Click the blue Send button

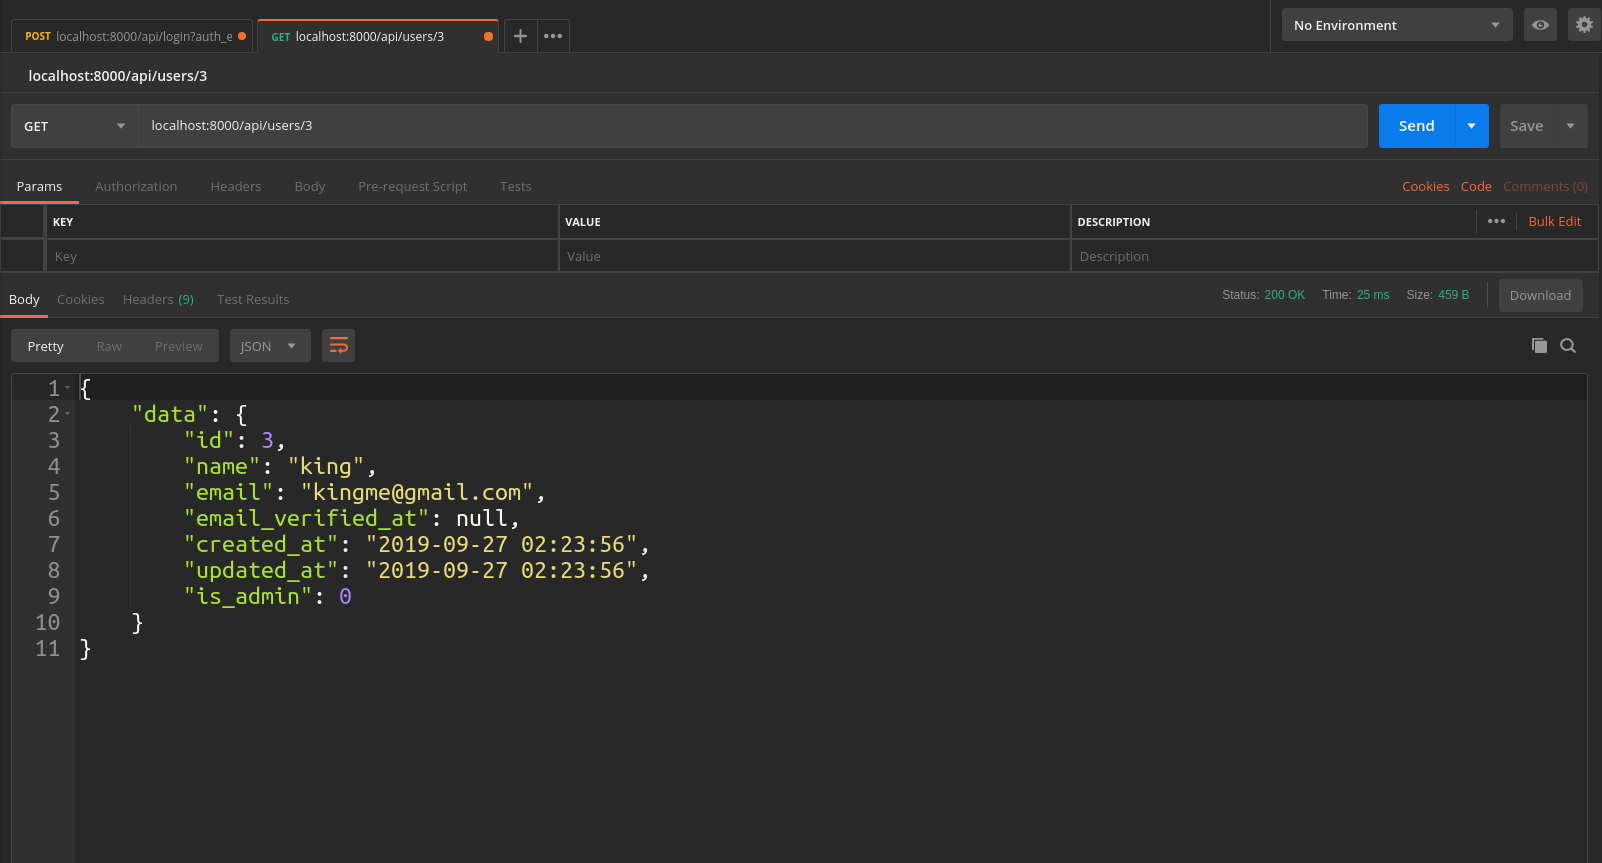click(x=1416, y=126)
